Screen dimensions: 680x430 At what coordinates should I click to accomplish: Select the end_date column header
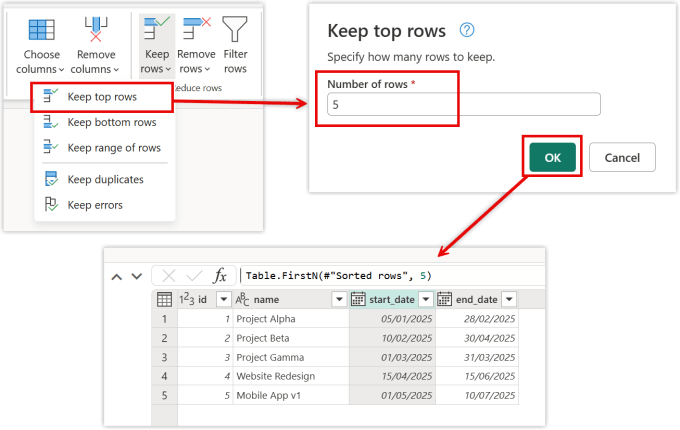[477, 300]
